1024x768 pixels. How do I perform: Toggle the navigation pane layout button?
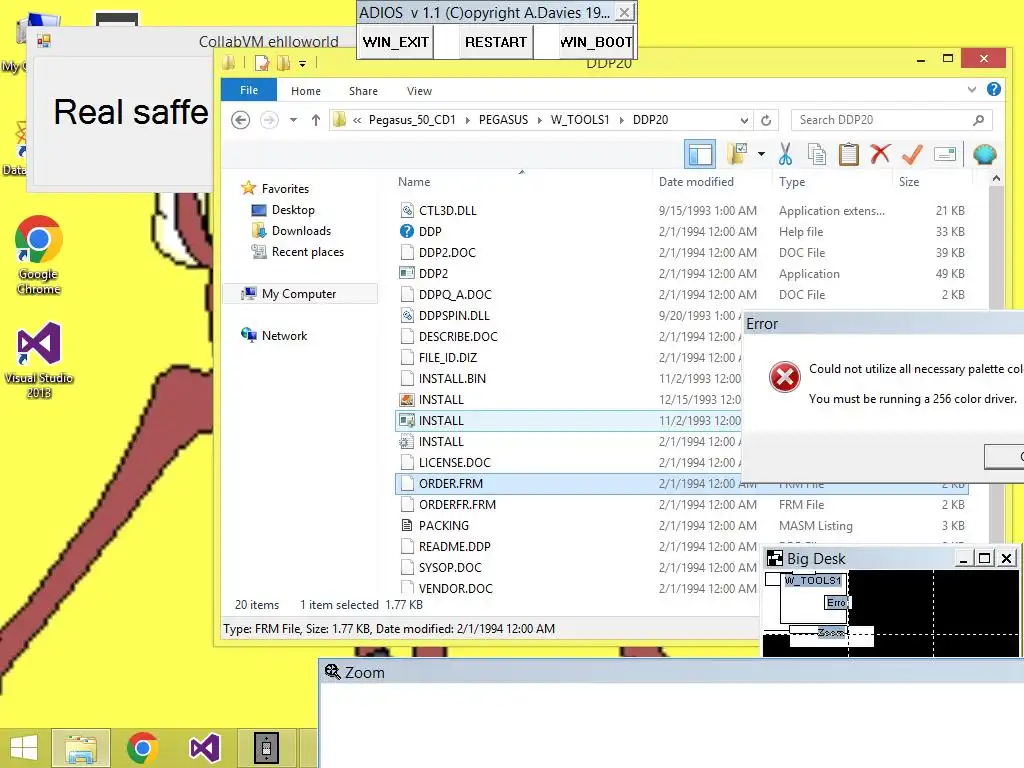[x=699, y=155]
